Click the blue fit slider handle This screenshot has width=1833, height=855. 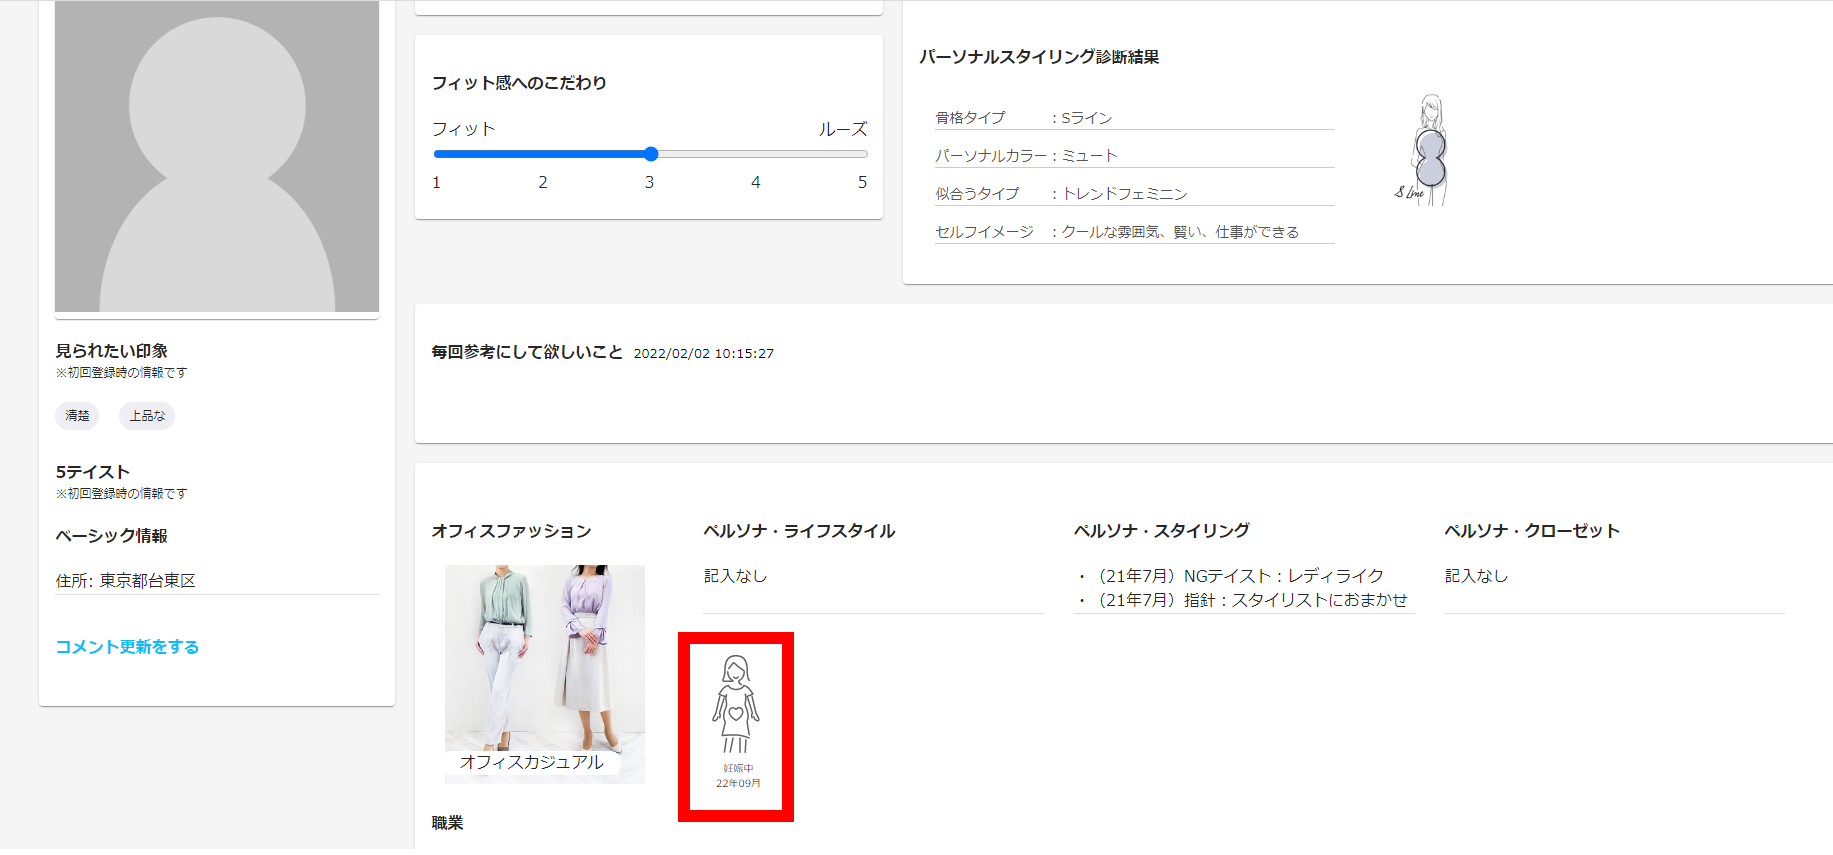651,154
